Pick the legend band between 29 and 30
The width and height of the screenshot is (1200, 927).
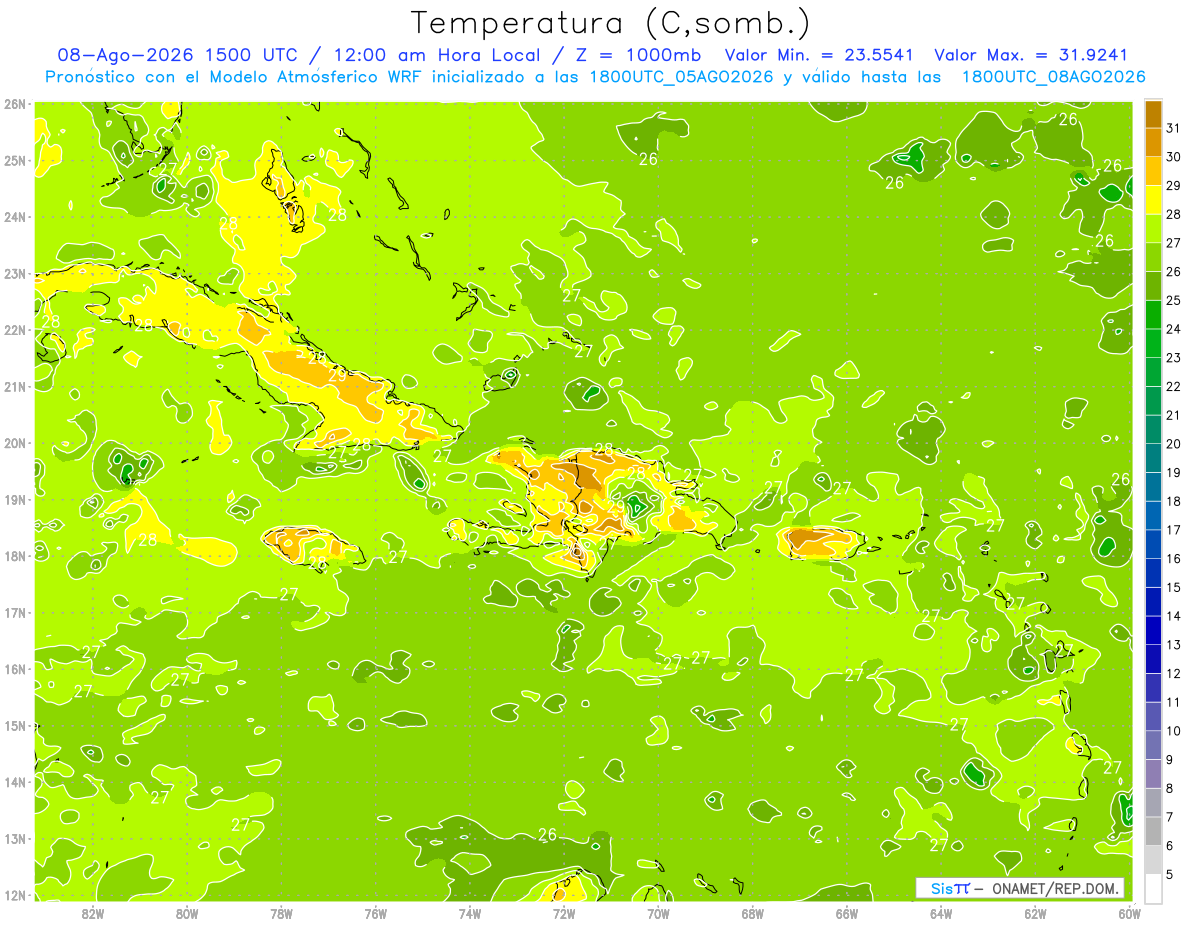click(1153, 171)
